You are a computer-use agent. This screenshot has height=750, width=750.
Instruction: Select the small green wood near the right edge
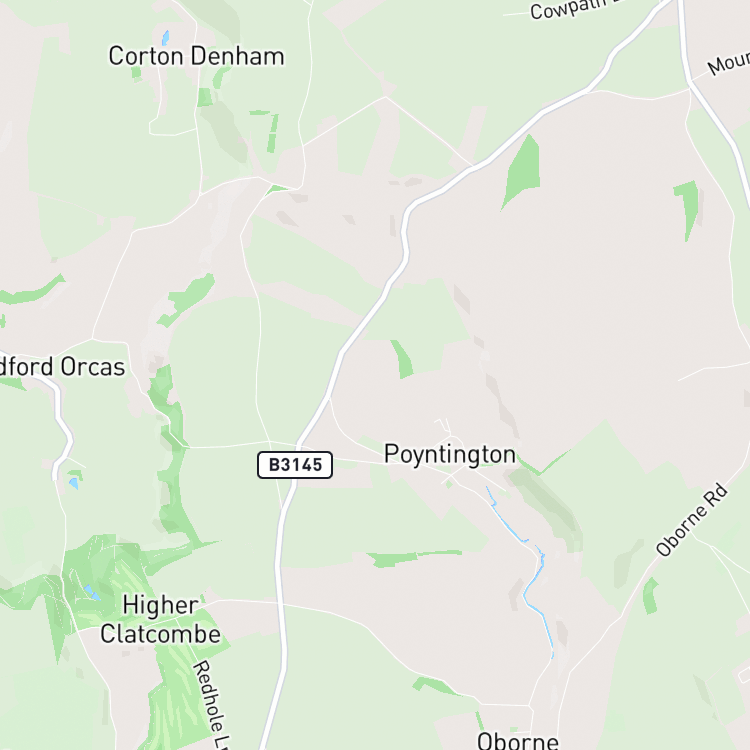point(687,210)
